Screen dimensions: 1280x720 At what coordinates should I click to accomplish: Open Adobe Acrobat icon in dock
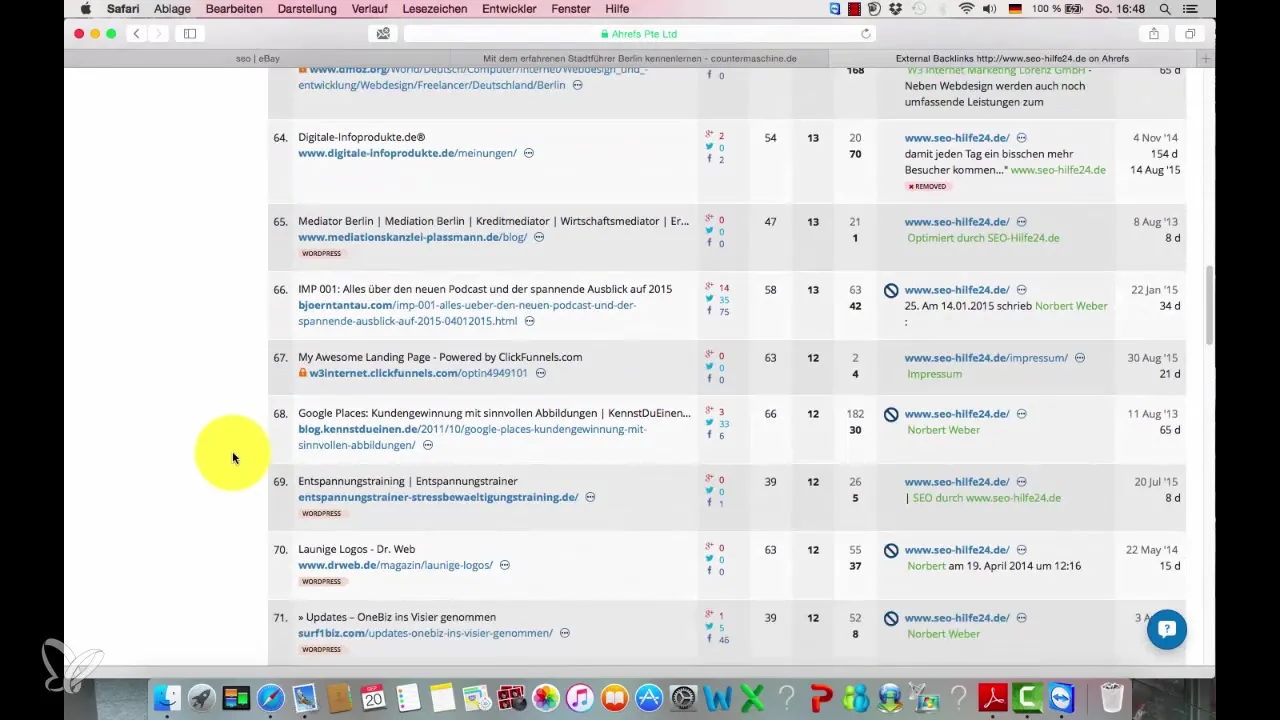click(993, 696)
